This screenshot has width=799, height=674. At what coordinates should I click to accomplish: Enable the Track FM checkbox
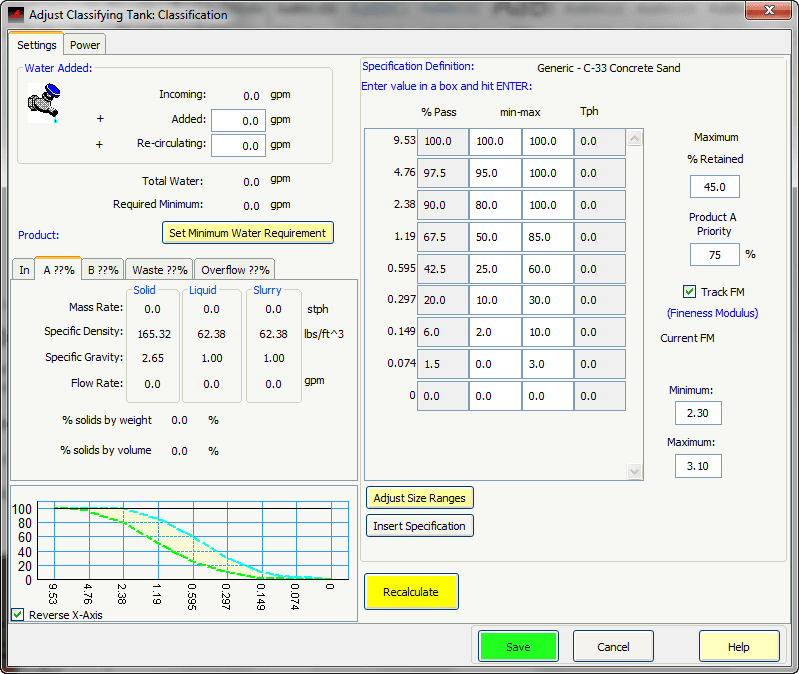coord(688,292)
